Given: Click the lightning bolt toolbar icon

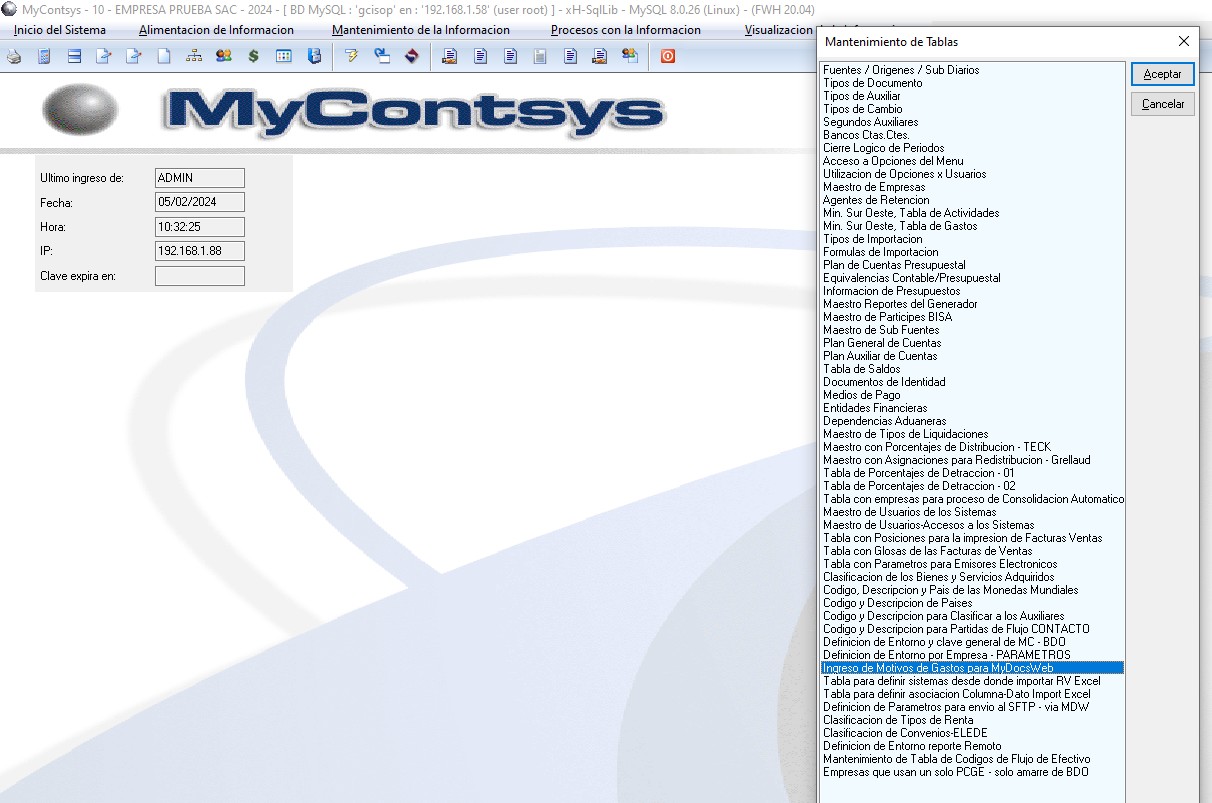Looking at the screenshot, I should coord(351,57).
